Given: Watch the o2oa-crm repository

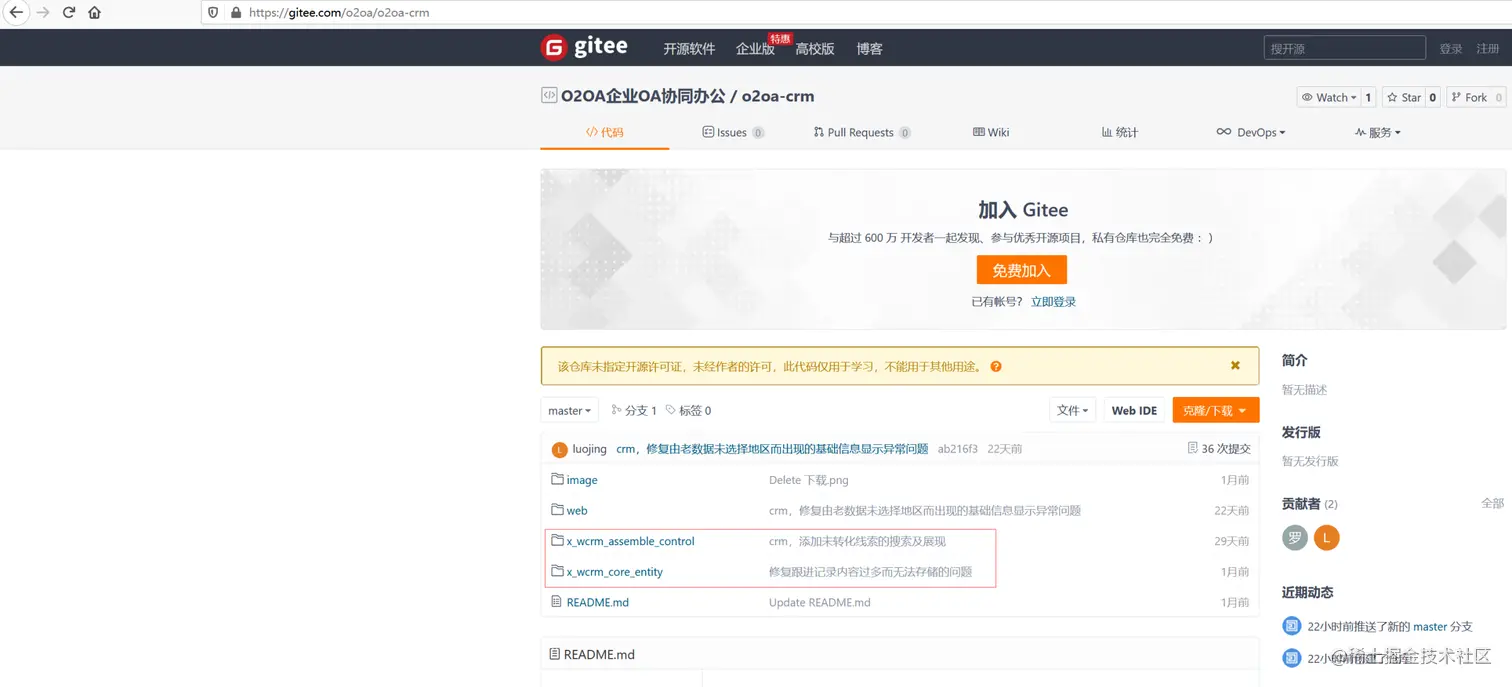Looking at the screenshot, I should click(x=1330, y=97).
